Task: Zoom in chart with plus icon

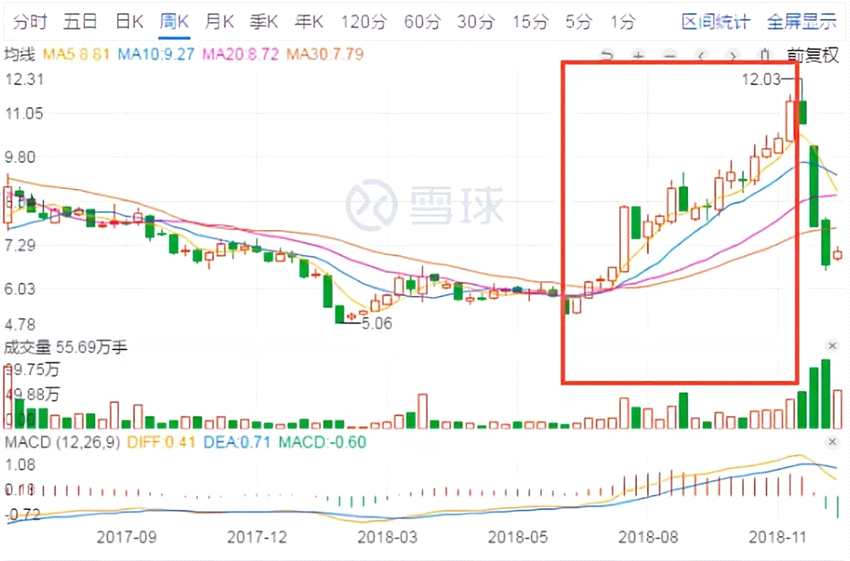Action: 639,55
